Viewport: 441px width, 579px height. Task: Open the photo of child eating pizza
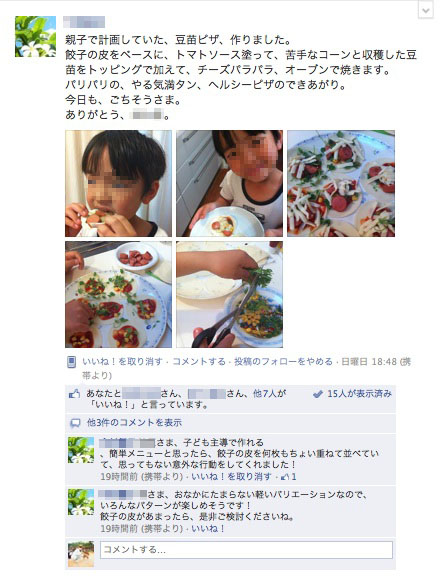[119, 184]
